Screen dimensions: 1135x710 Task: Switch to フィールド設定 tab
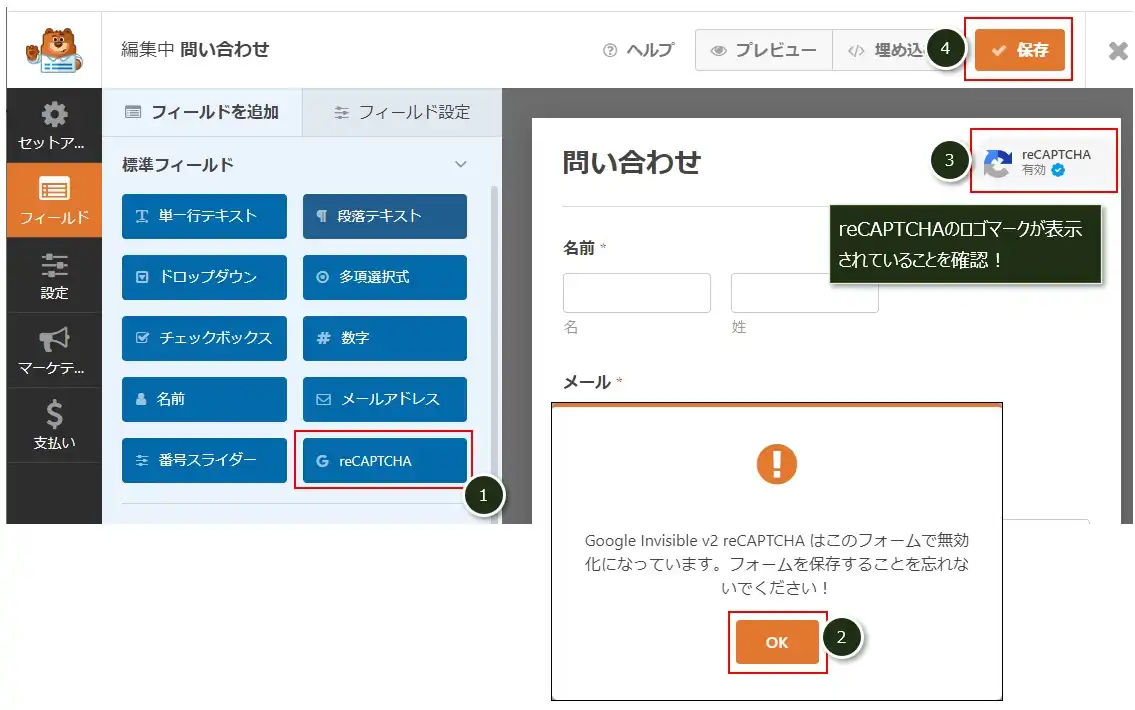(402, 112)
